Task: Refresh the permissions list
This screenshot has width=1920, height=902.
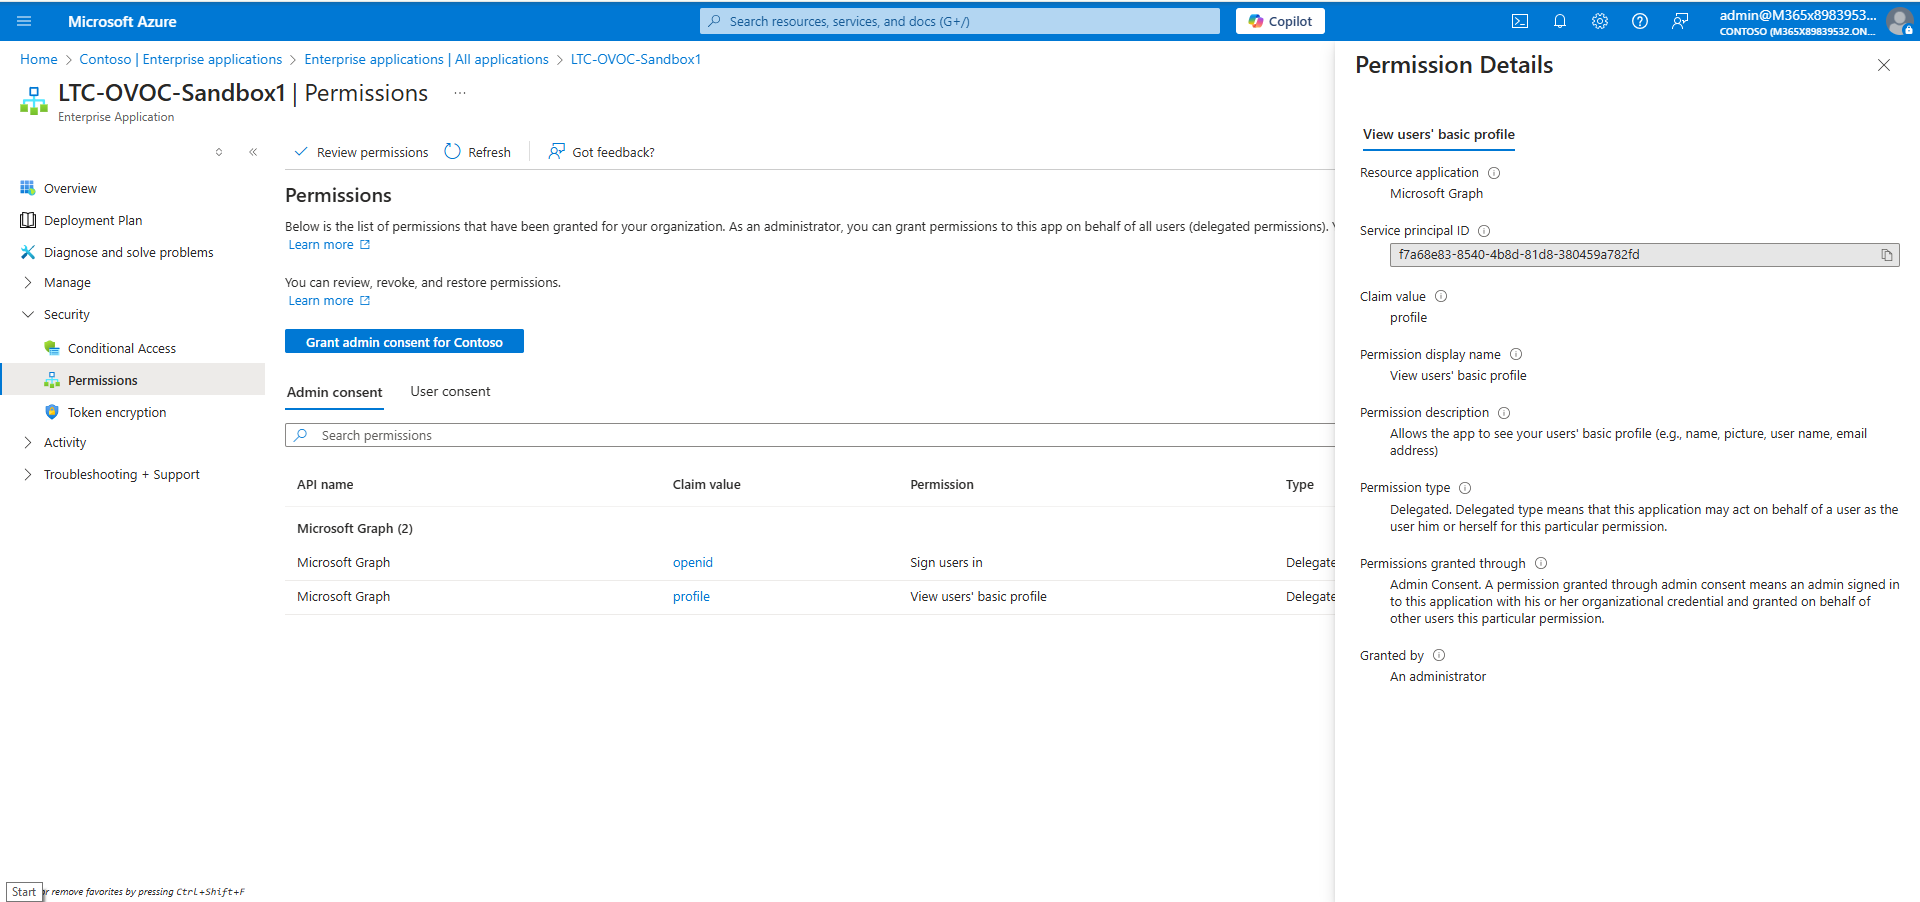Action: coord(478,152)
